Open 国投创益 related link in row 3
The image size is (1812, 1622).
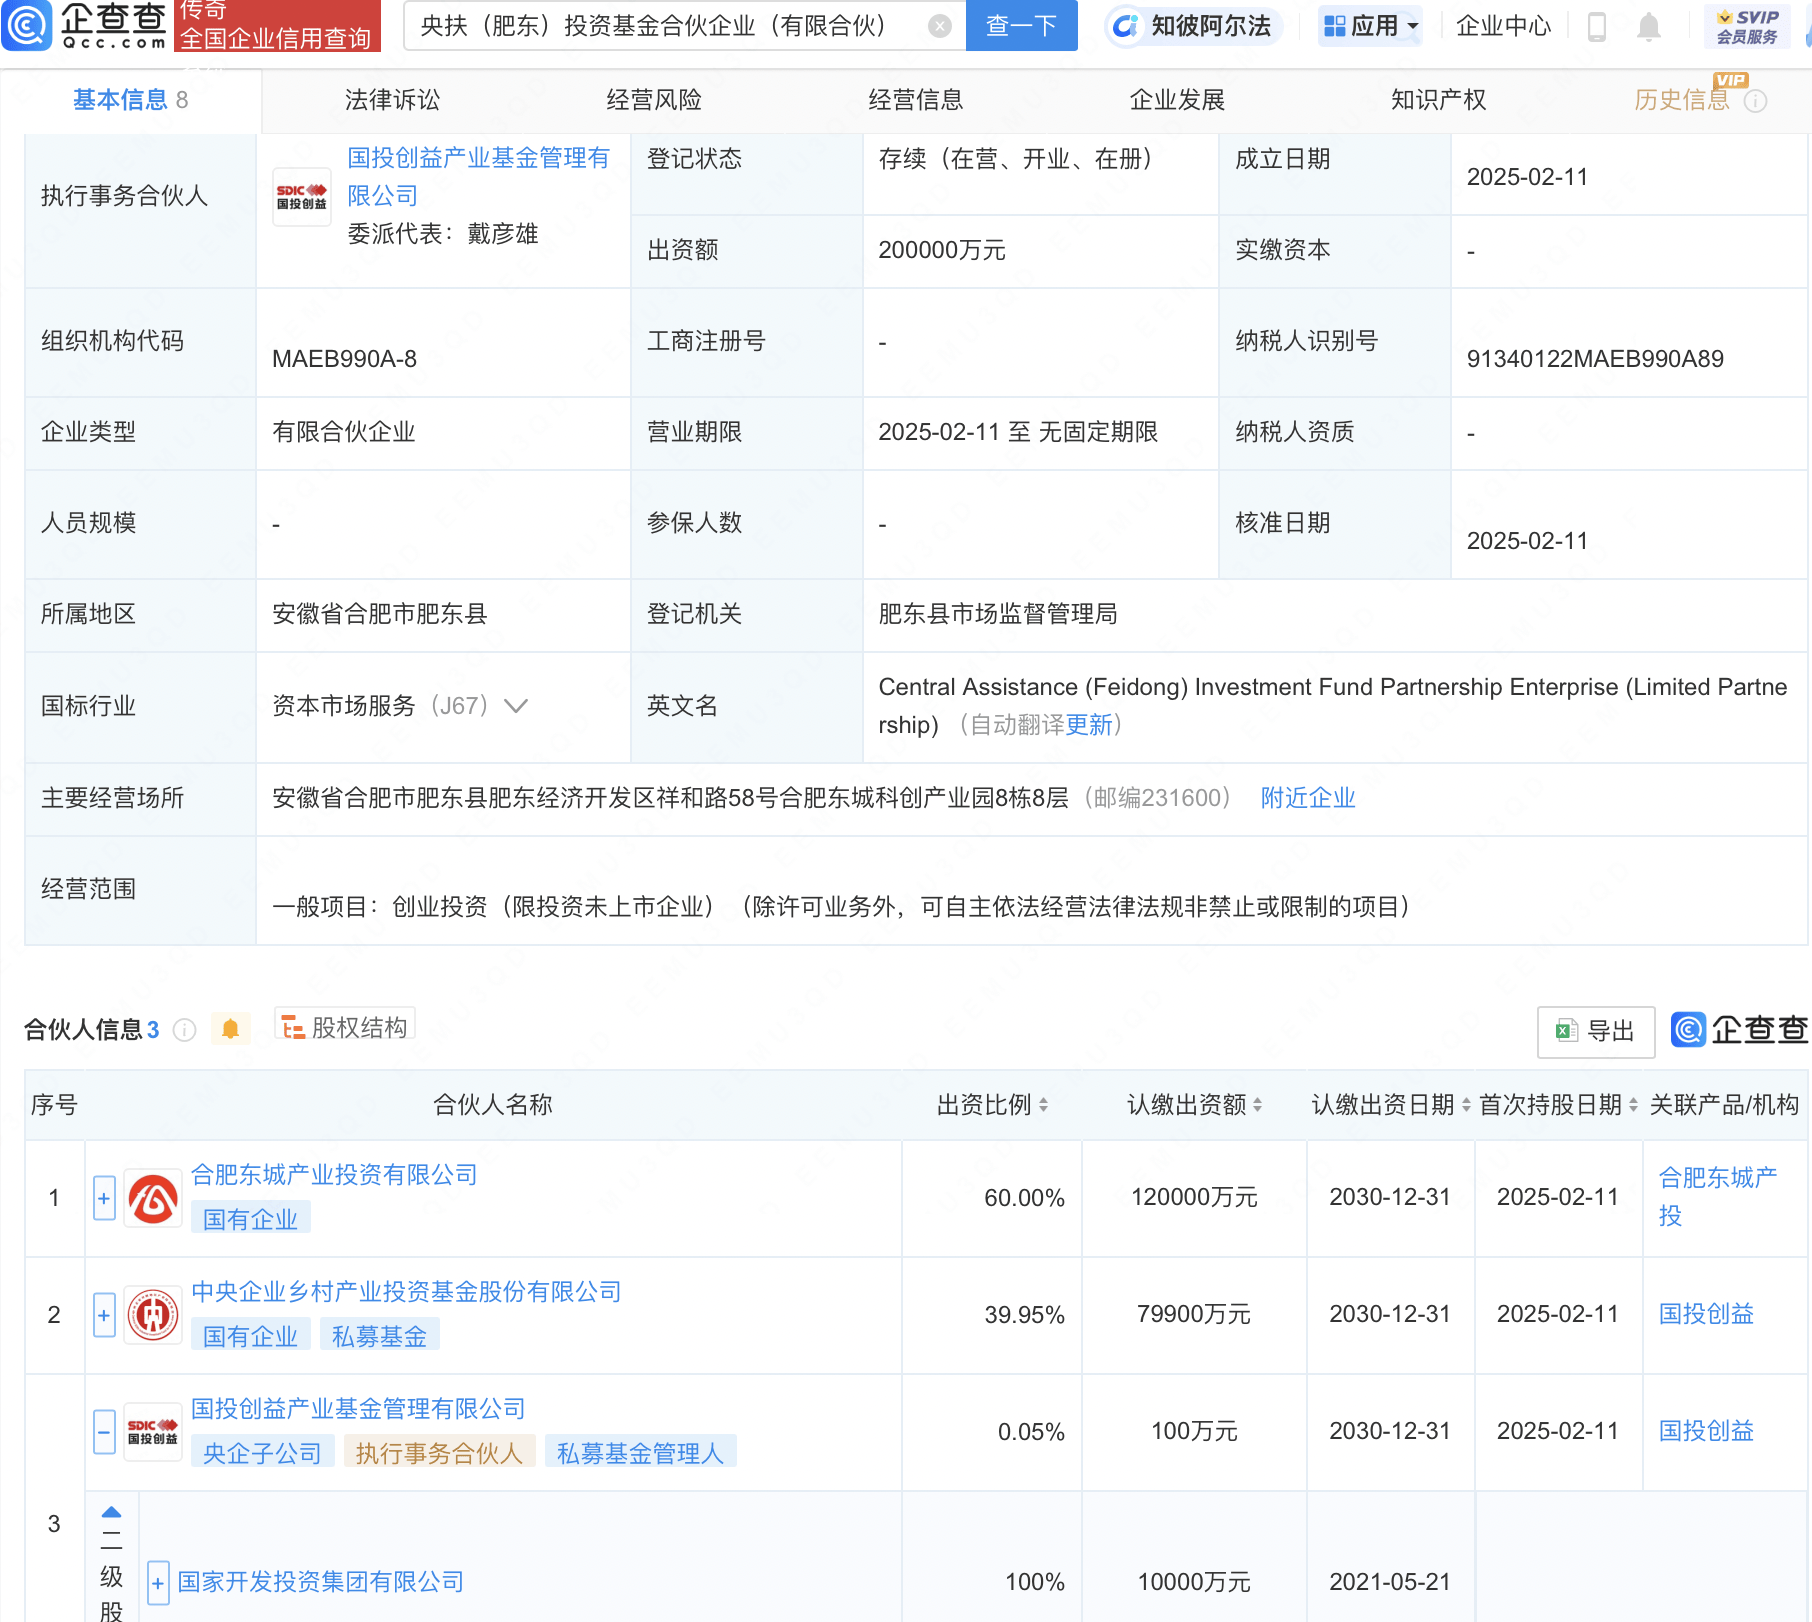point(1706,1431)
